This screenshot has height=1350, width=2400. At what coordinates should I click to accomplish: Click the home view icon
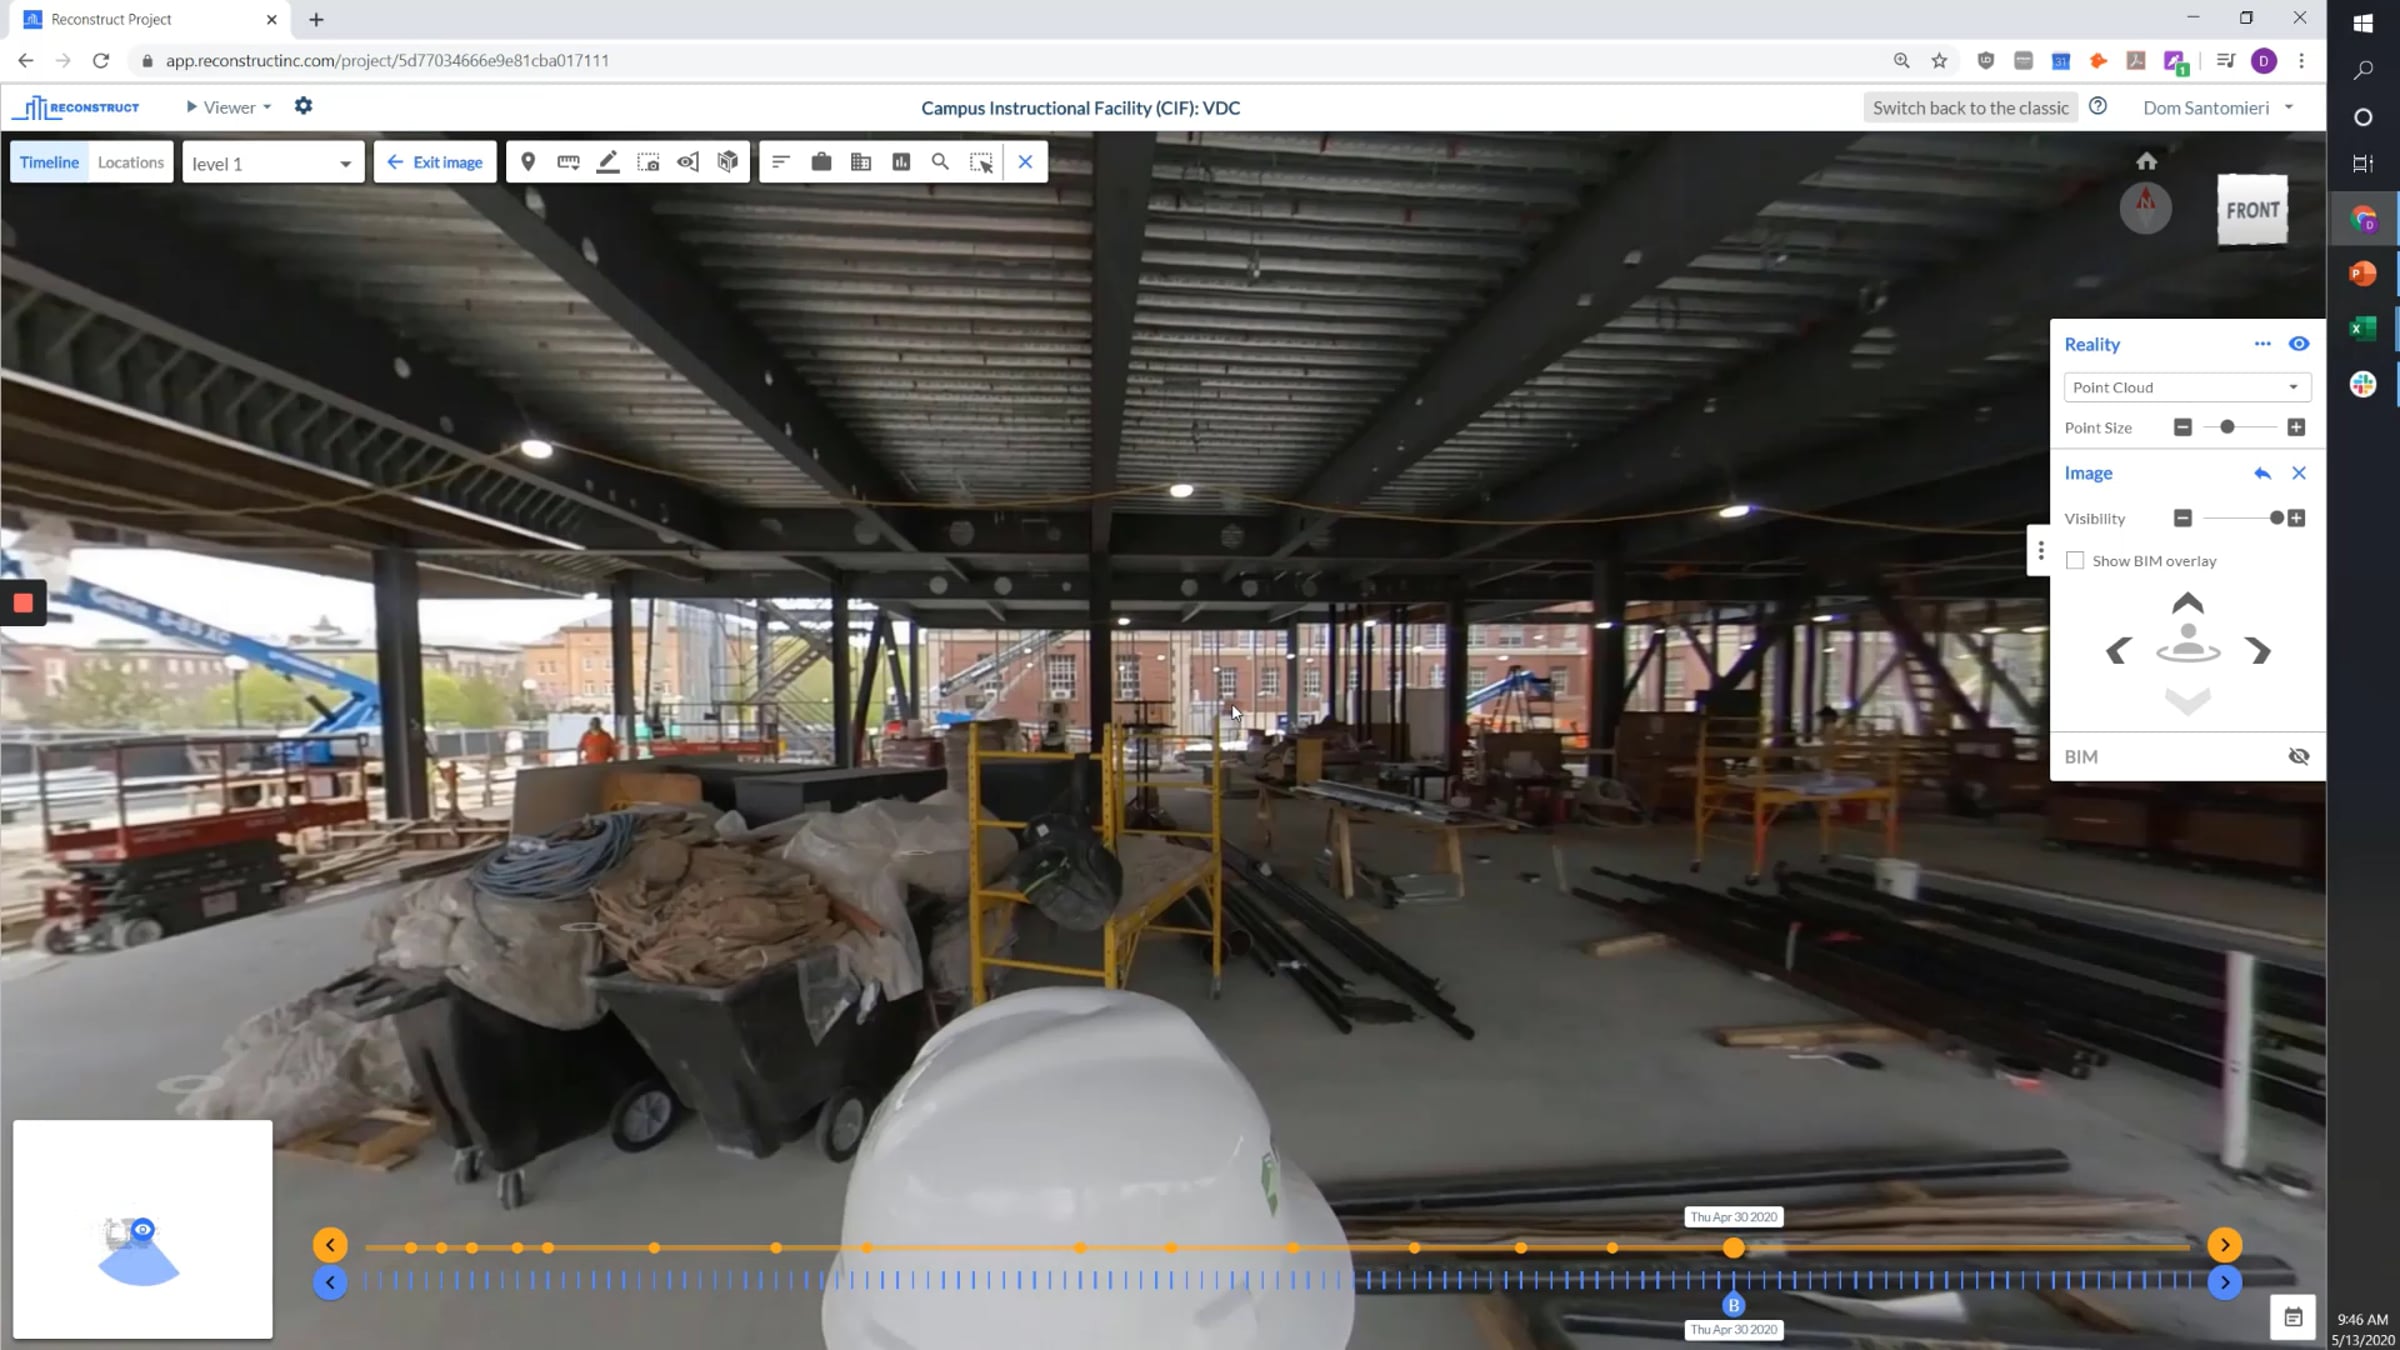(x=2146, y=161)
